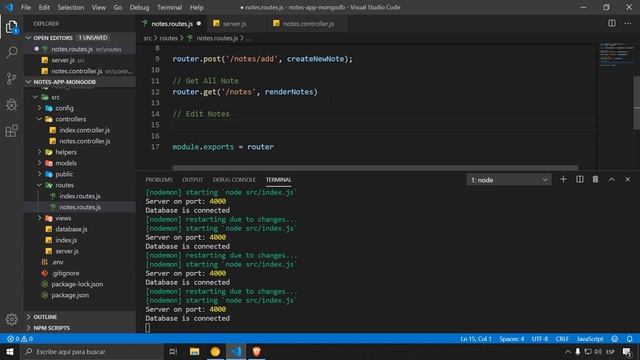Open File Explorer from the taskbar
Screen dimensions: 640x360
coord(195,351)
